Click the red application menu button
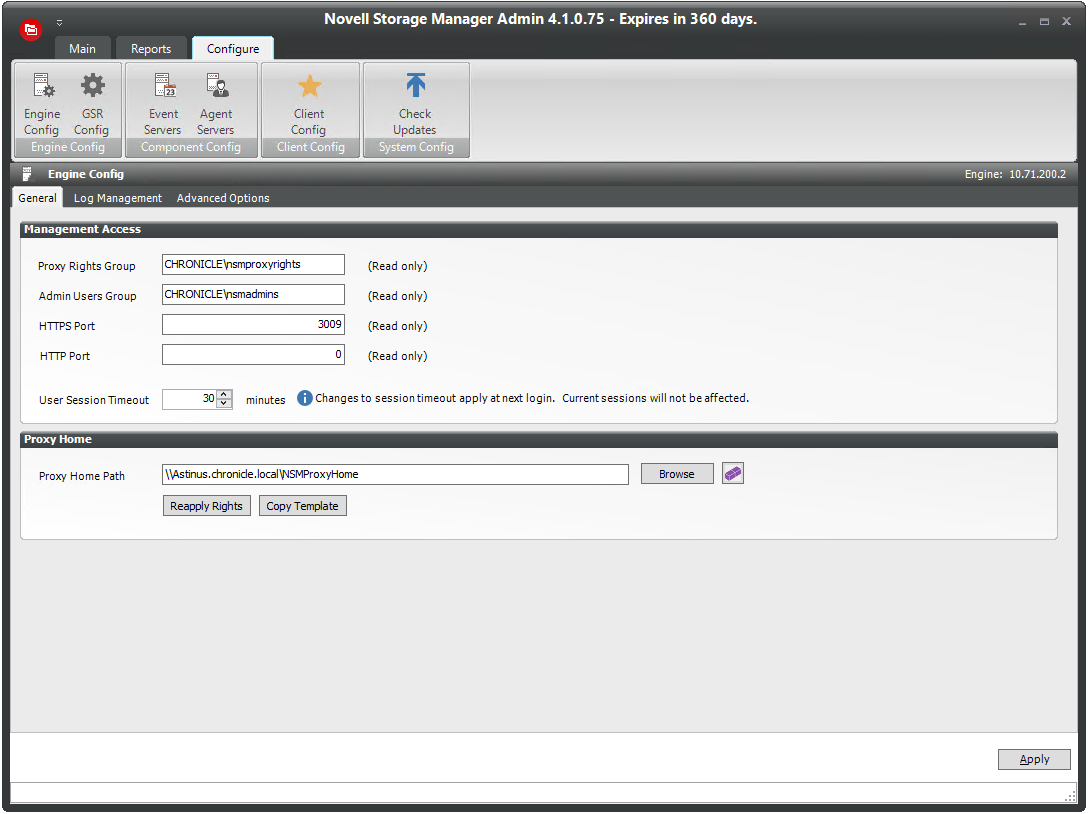Screen dimensions: 1088x814 tap(31, 29)
